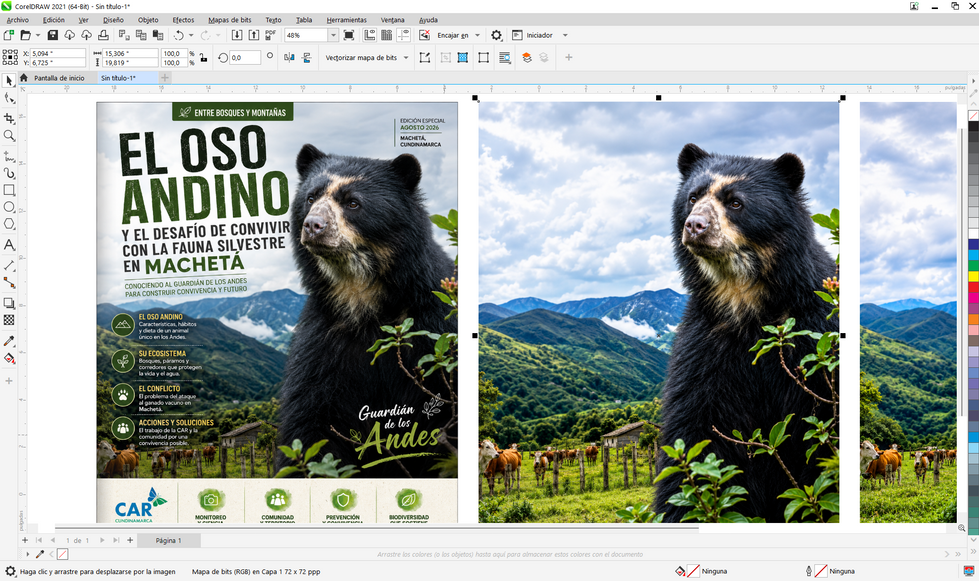
Task: Click the Save disk icon
Action: tap(53, 36)
